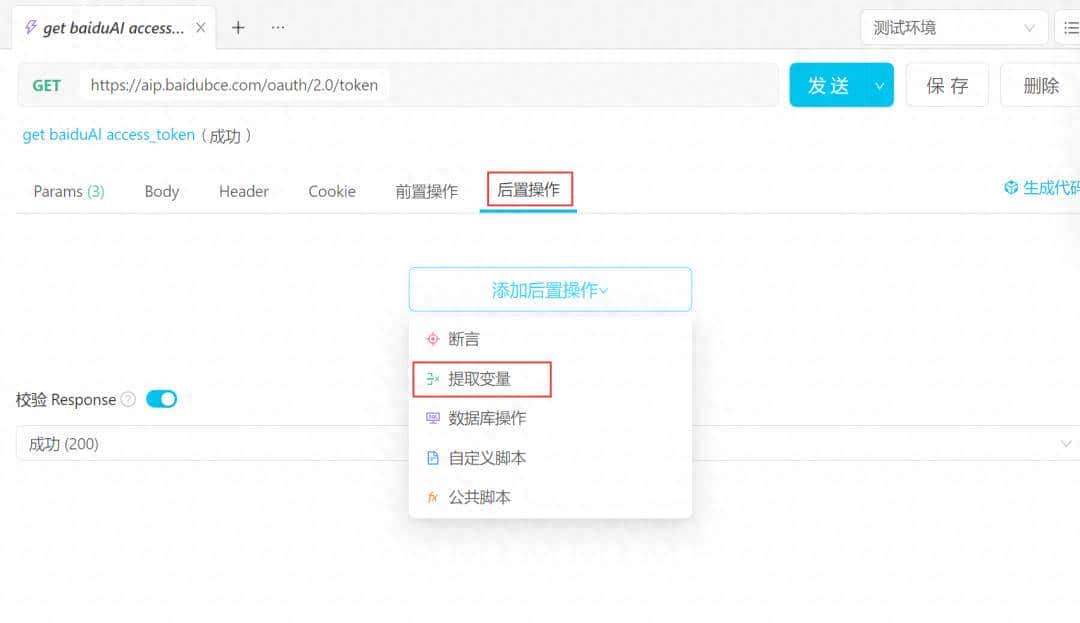Click the fx icon beside 公共脚本
The width and height of the screenshot is (1080, 623).
pyautogui.click(x=432, y=496)
